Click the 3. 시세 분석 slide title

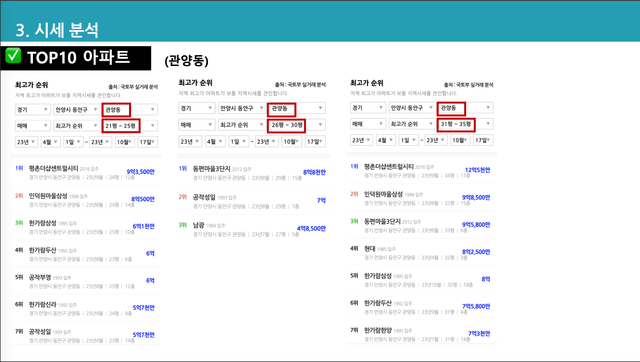(x=57, y=30)
